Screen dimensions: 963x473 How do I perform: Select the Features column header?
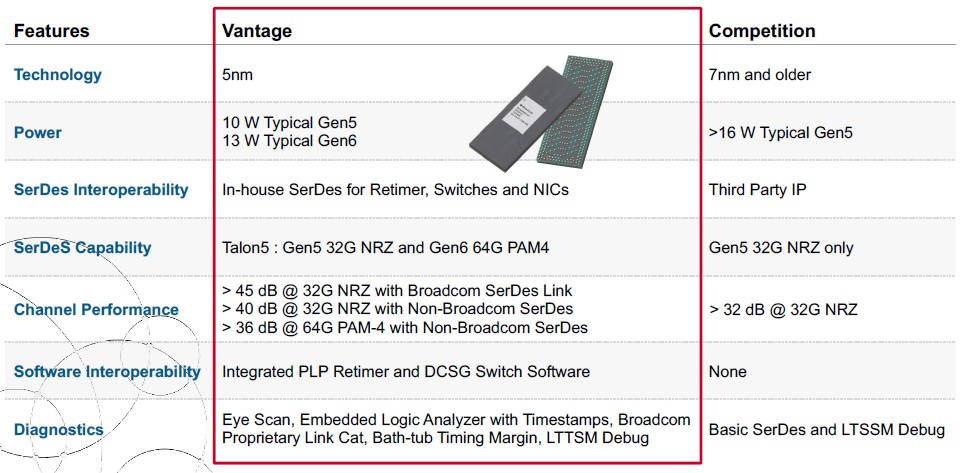coord(52,31)
